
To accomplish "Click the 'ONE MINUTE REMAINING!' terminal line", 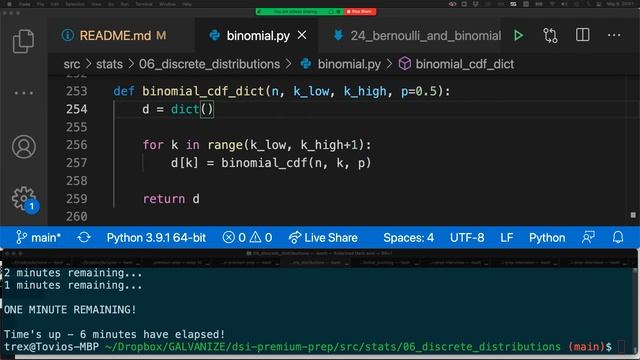I will click(x=70, y=310).
